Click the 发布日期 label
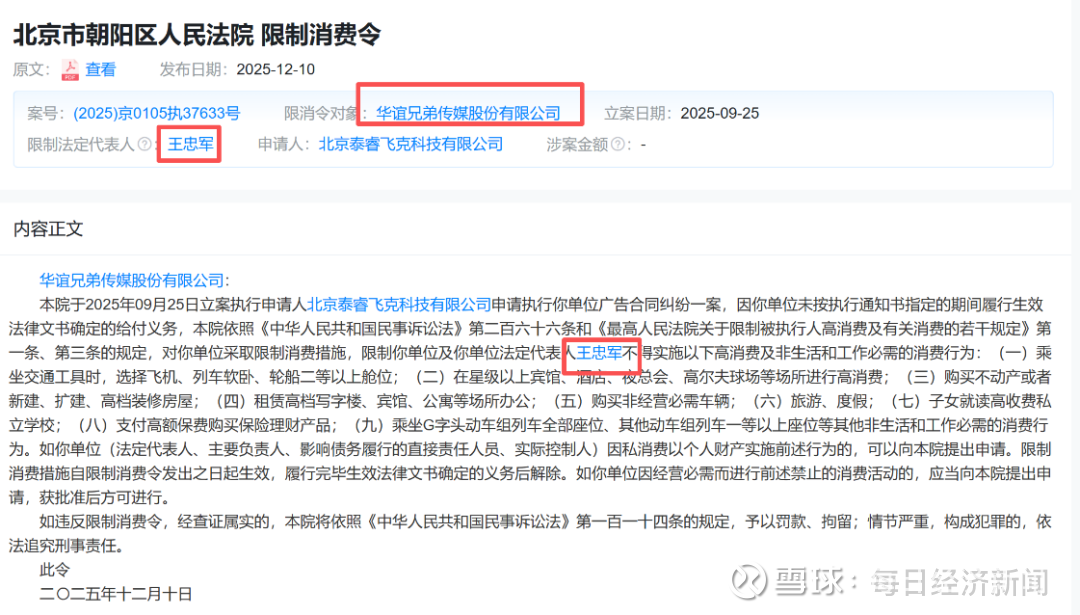 point(195,70)
